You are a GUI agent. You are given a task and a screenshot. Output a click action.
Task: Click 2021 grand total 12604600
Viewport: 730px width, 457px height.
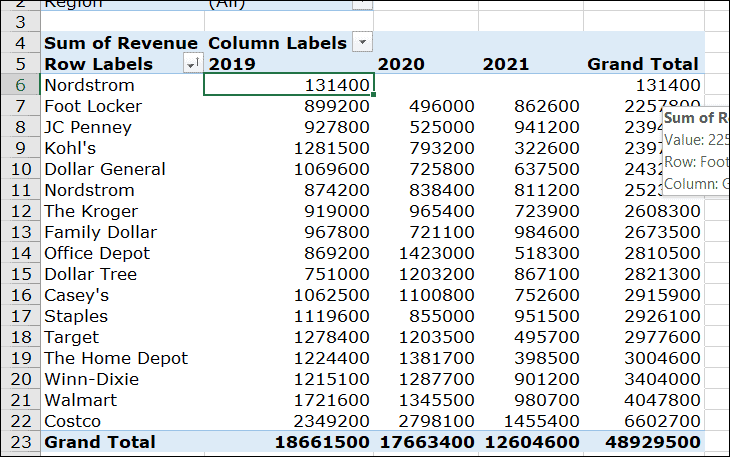coord(532,442)
